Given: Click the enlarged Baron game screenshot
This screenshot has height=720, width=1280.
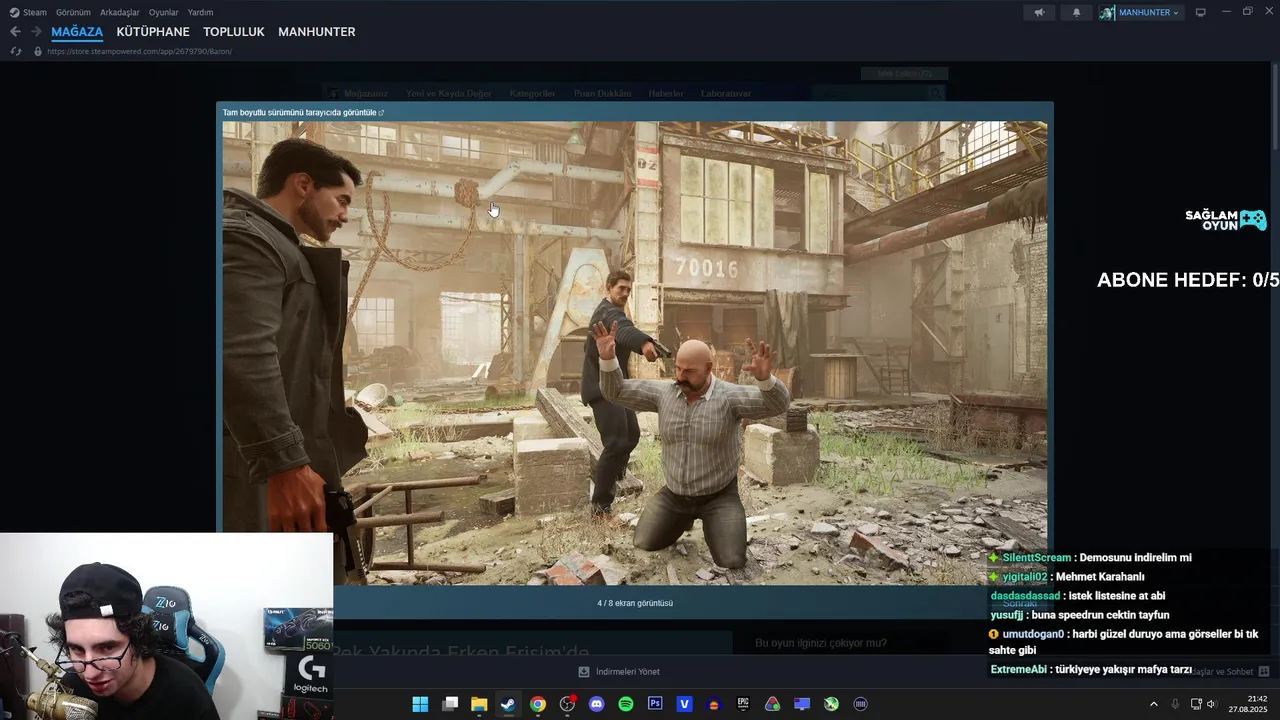Looking at the screenshot, I should [635, 353].
